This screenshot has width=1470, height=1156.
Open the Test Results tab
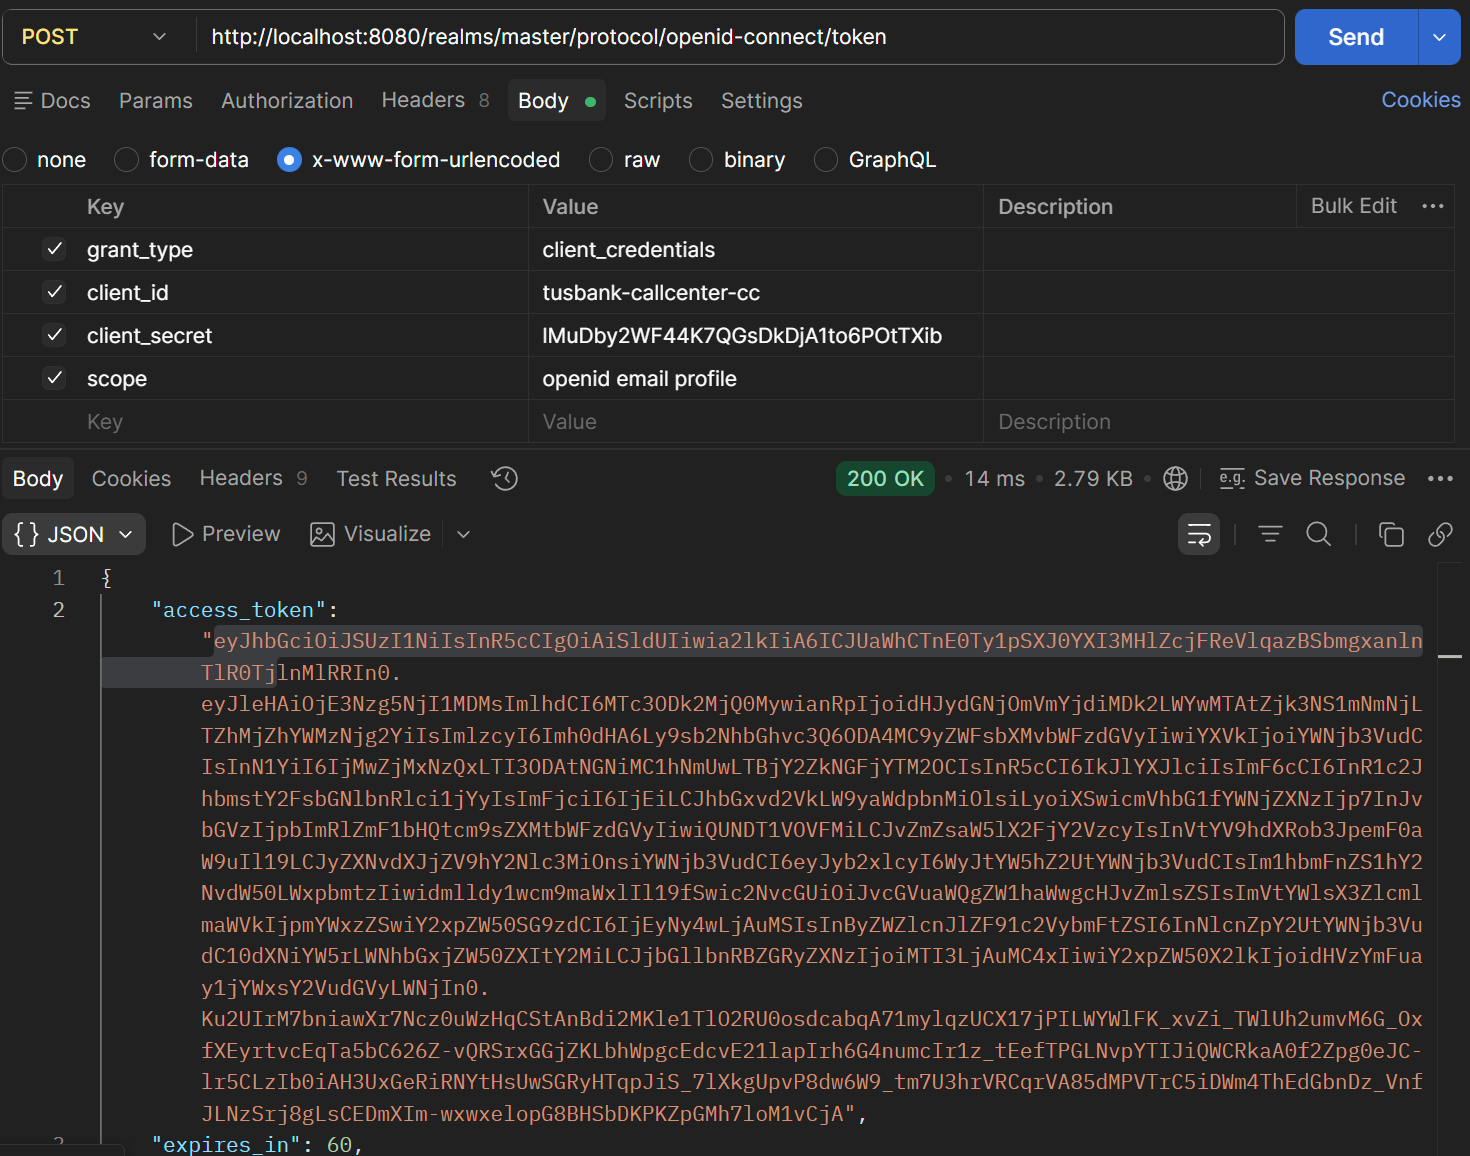coord(396,479)
